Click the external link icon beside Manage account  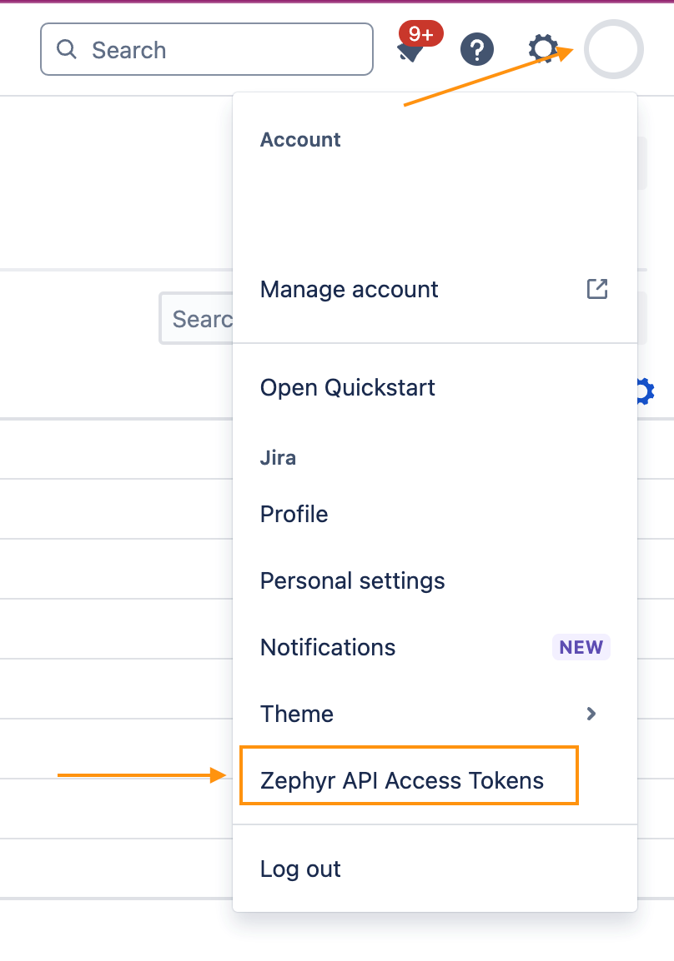596,289
